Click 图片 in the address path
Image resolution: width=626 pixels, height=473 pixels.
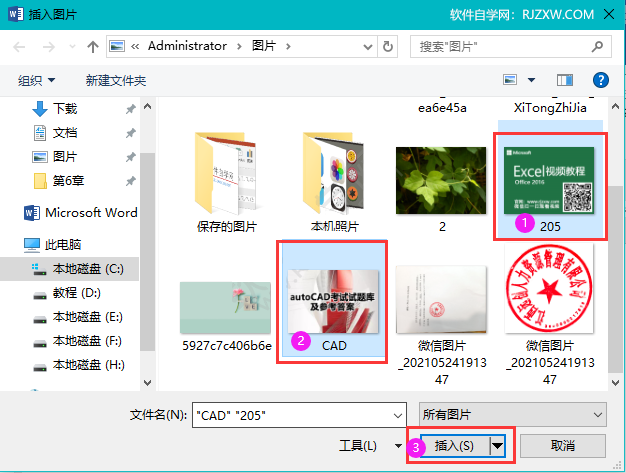tap(263, 46)
